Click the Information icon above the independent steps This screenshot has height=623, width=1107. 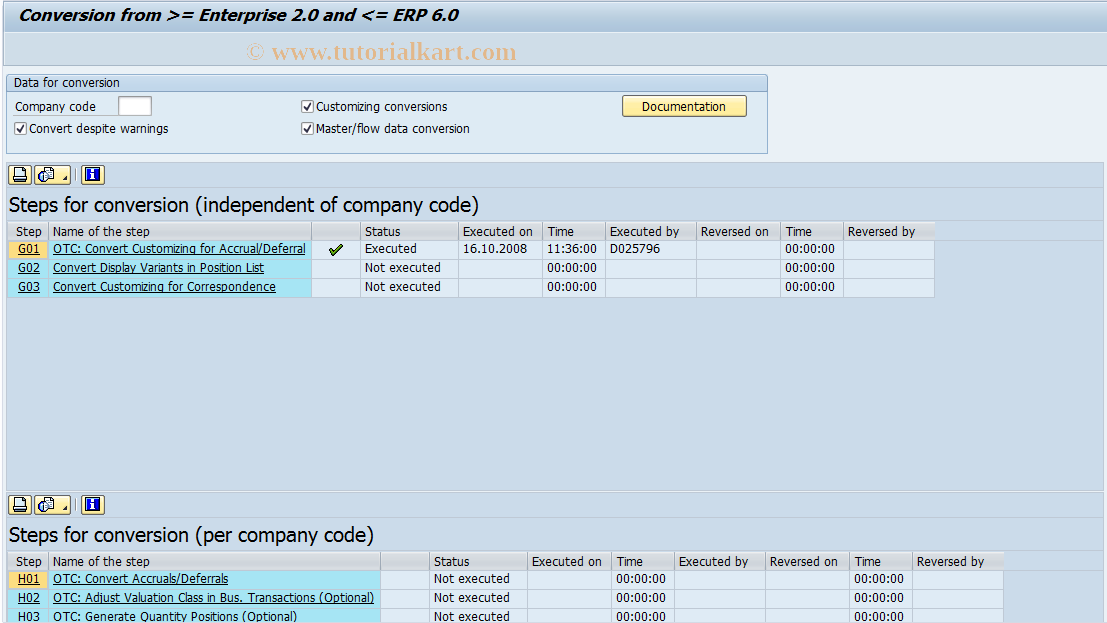point(92,174)
